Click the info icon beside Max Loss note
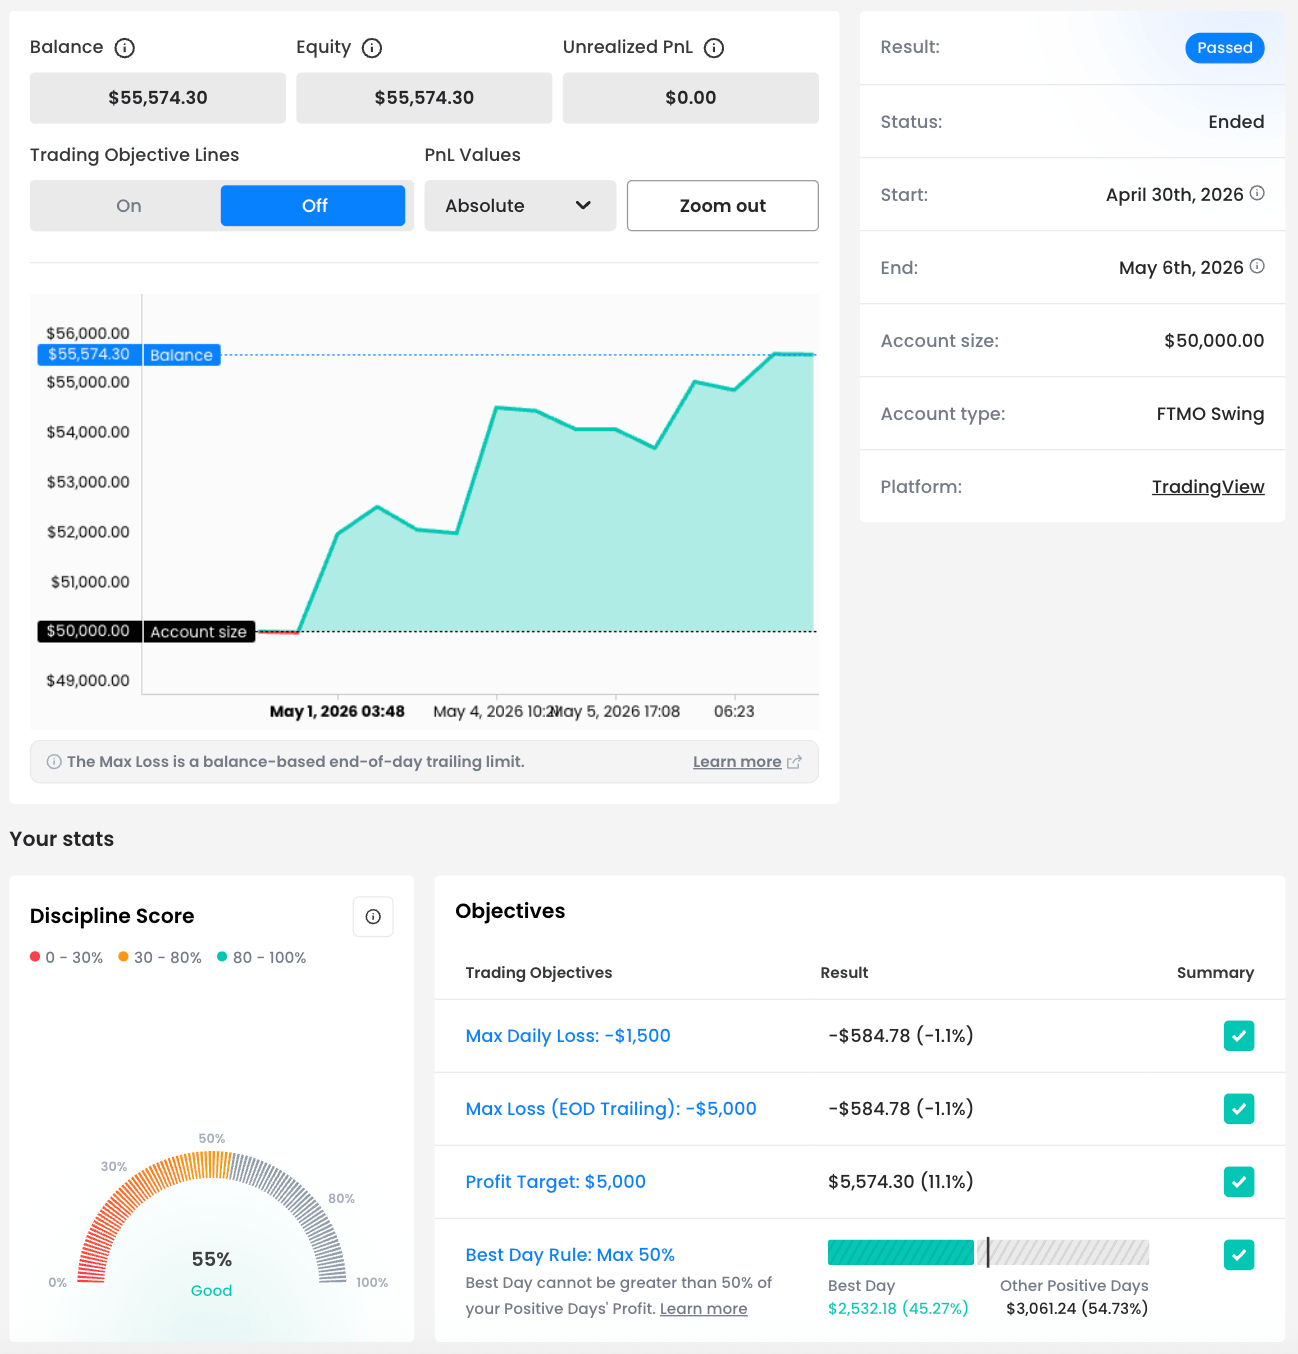The image size is (1298, 1354). 54,762
